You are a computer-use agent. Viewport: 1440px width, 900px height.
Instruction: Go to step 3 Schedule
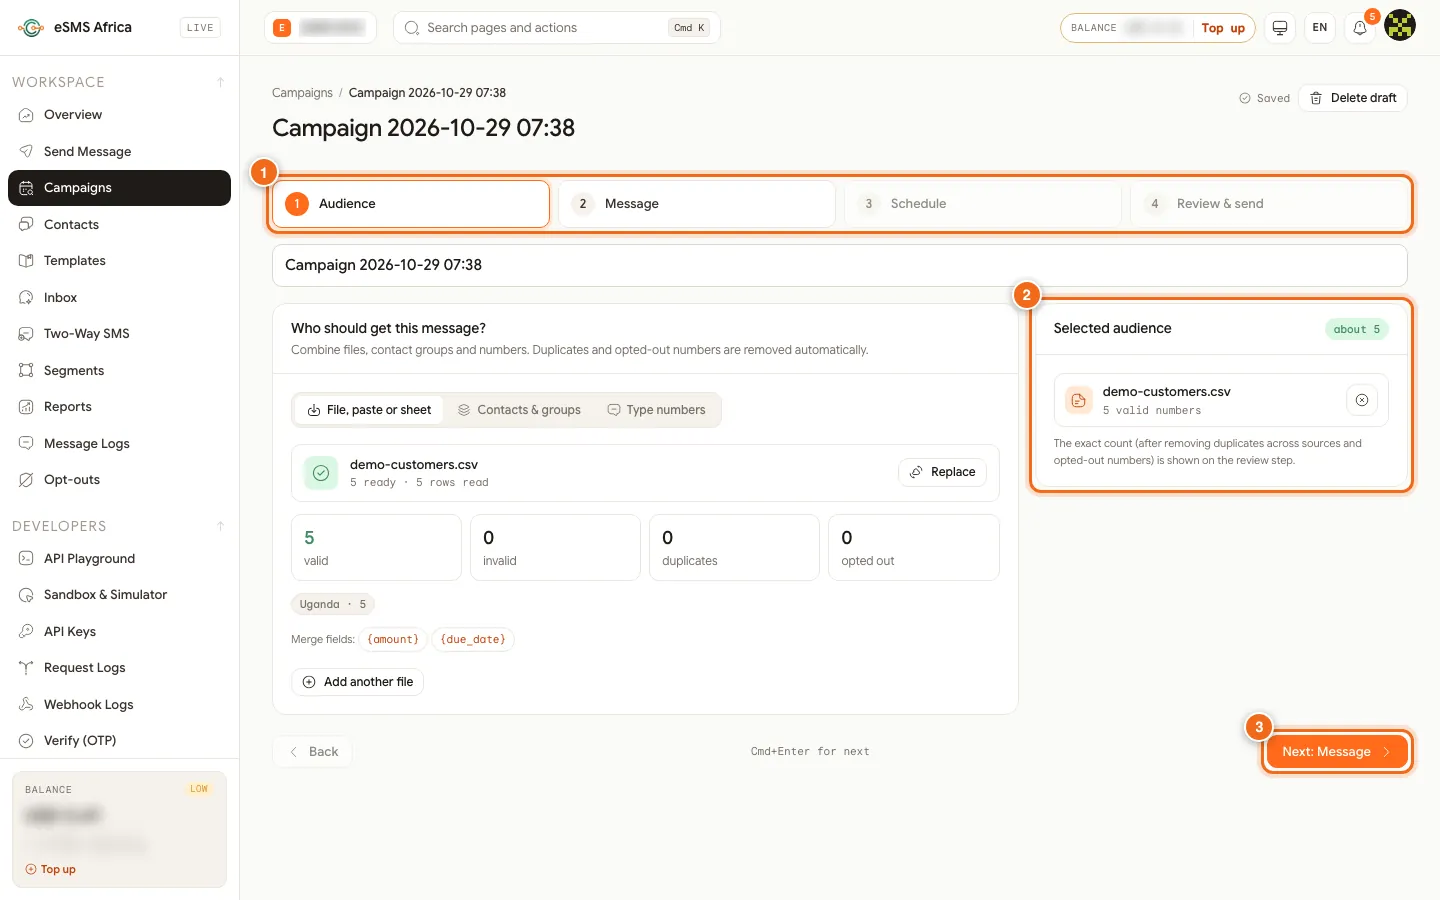pyautogui.click(x=982, y=204)
